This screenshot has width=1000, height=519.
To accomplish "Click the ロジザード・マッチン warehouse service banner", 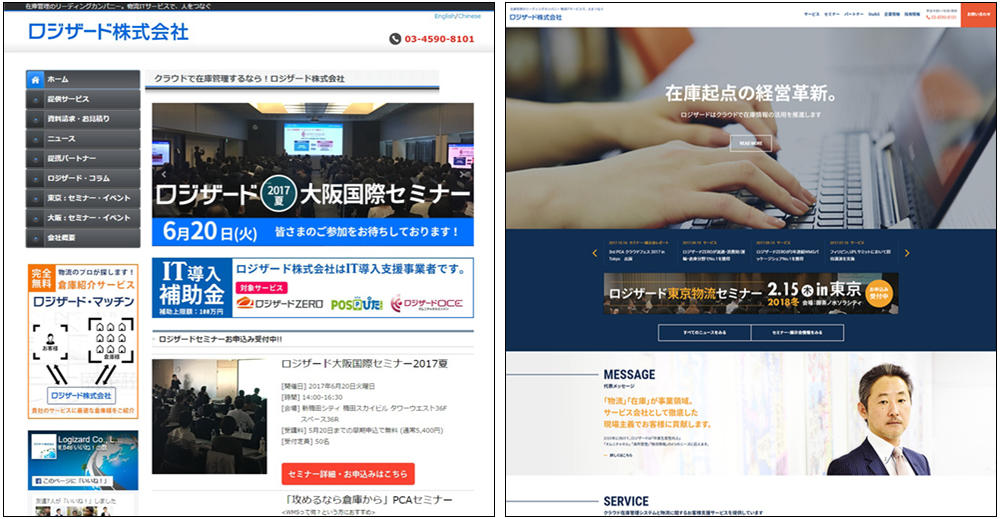I will (82, 340).
